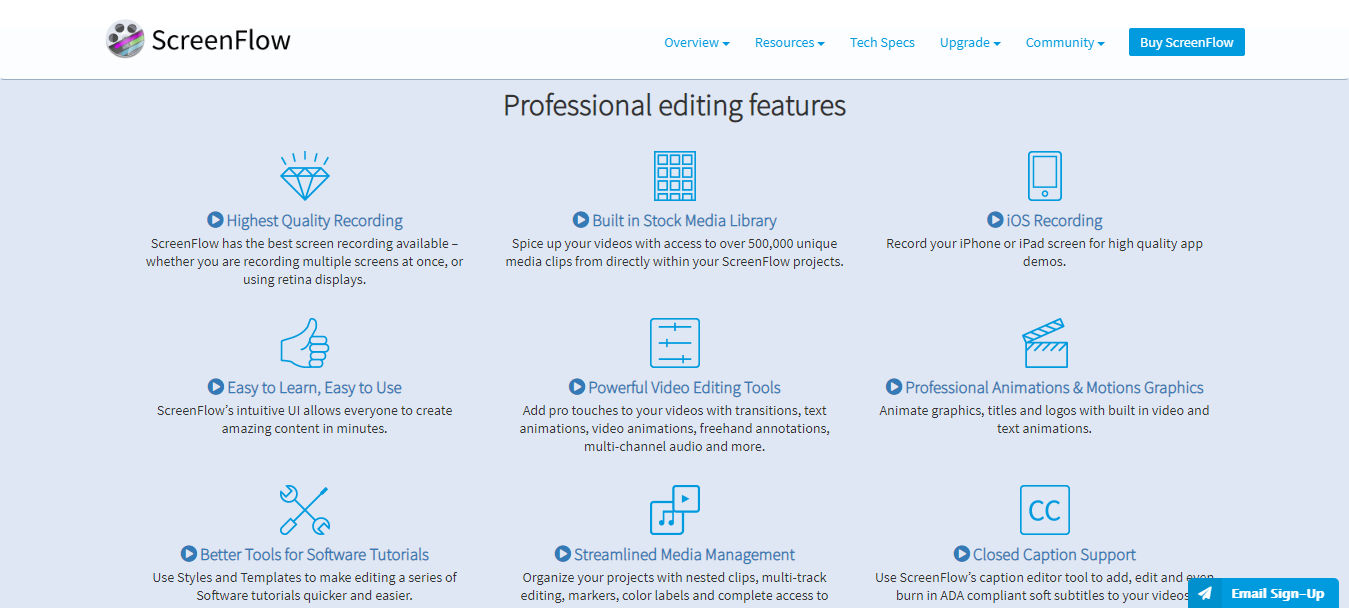This screenshot has height=608, width=1349.
Task: Open Better Tools for Software Tutorials link
Action: (315, 555)
